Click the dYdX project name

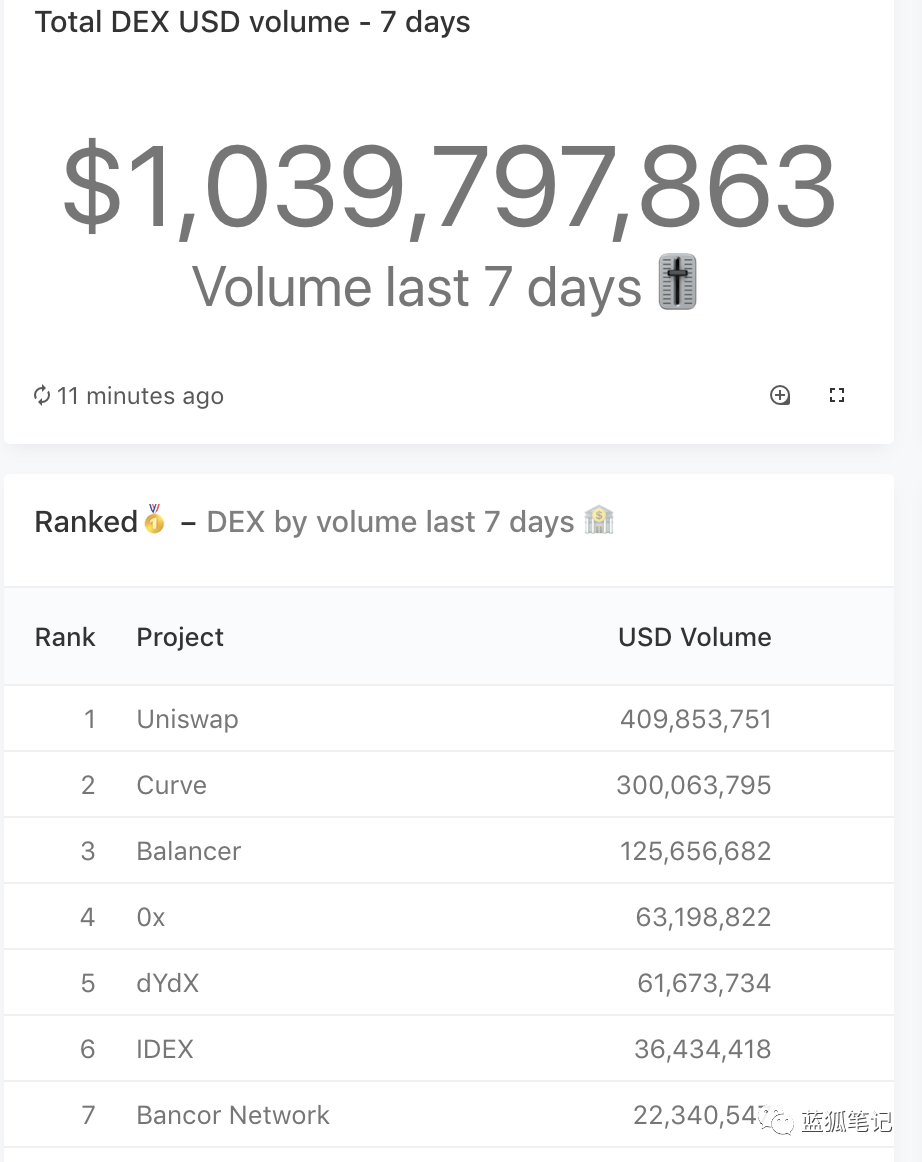(168, 983)
